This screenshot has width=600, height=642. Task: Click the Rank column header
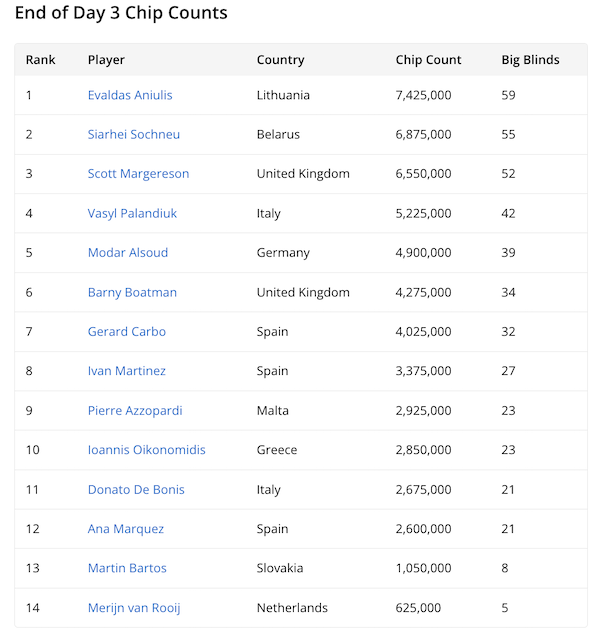tap(41, 60)
